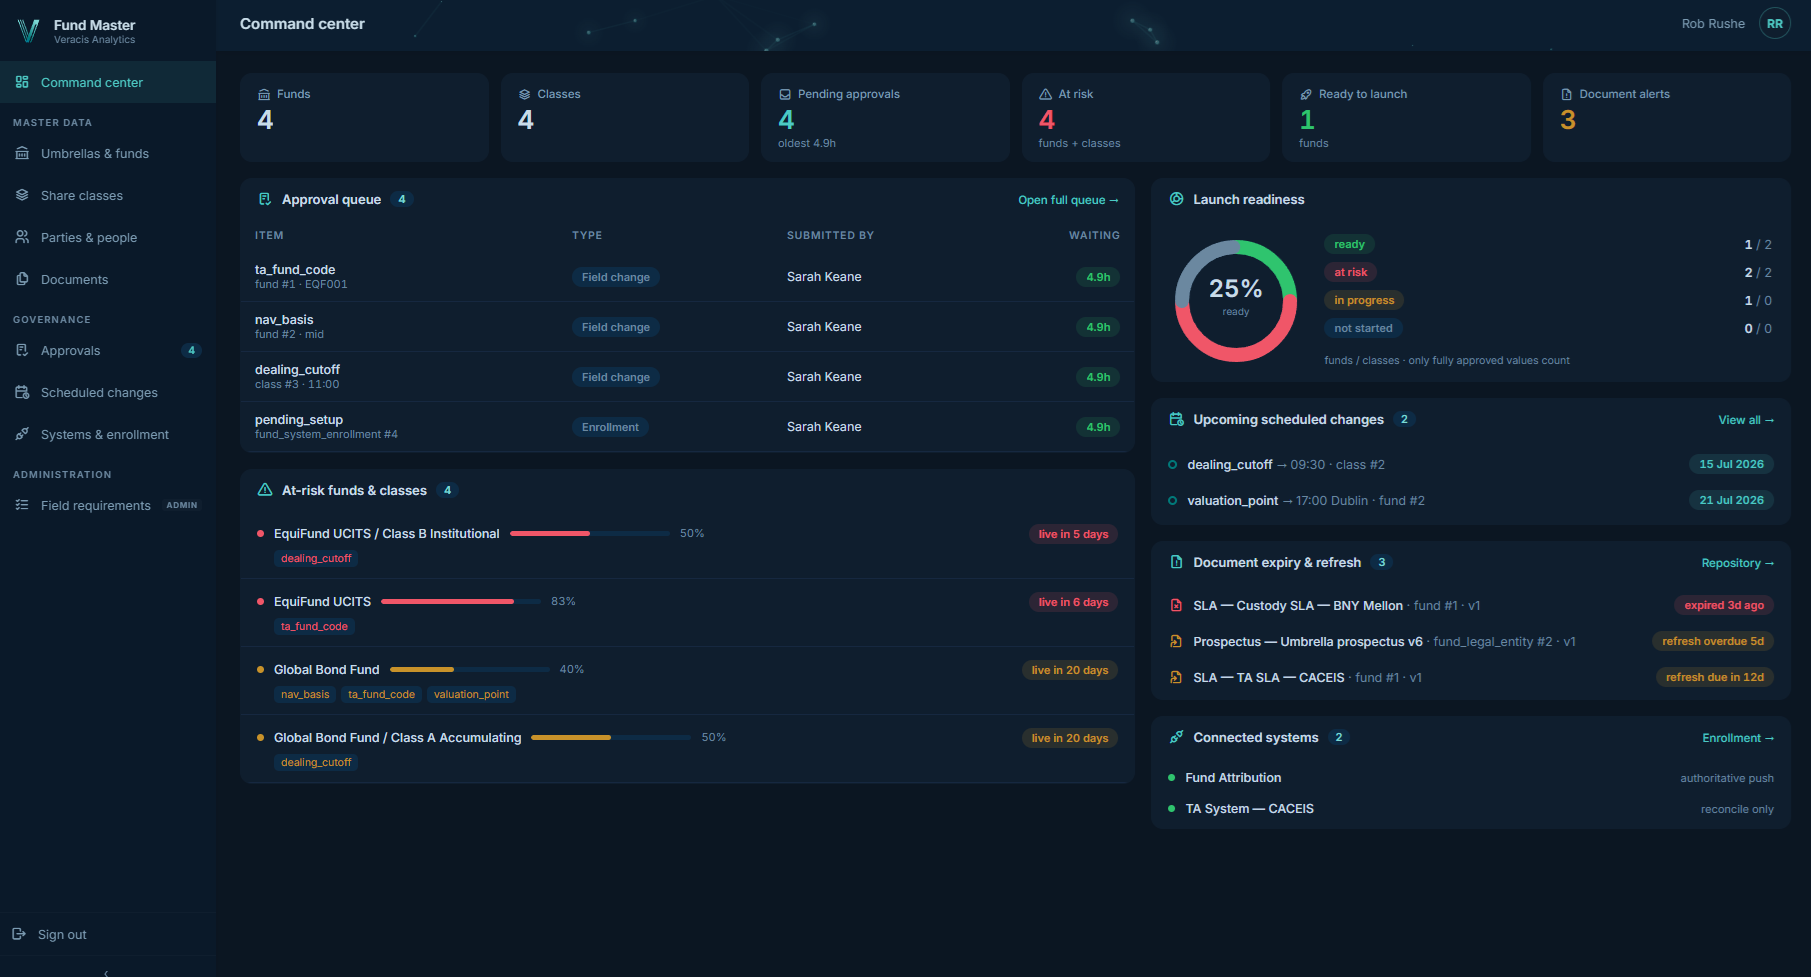Screen dimensions: 1811x977
Task: Click the live in 6 days badge
Action: [1073, 602]
